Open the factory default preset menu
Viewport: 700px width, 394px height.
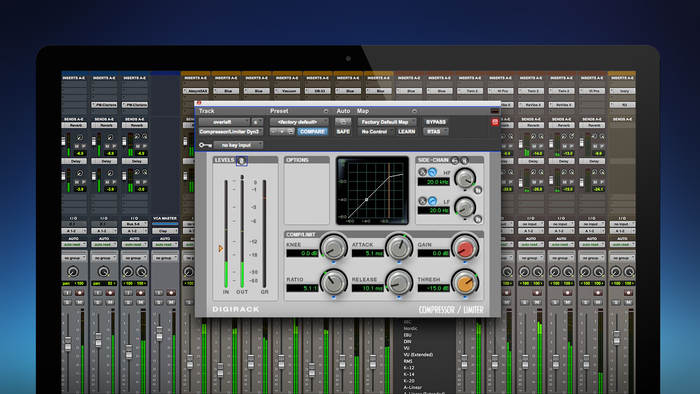pos(299,122)
